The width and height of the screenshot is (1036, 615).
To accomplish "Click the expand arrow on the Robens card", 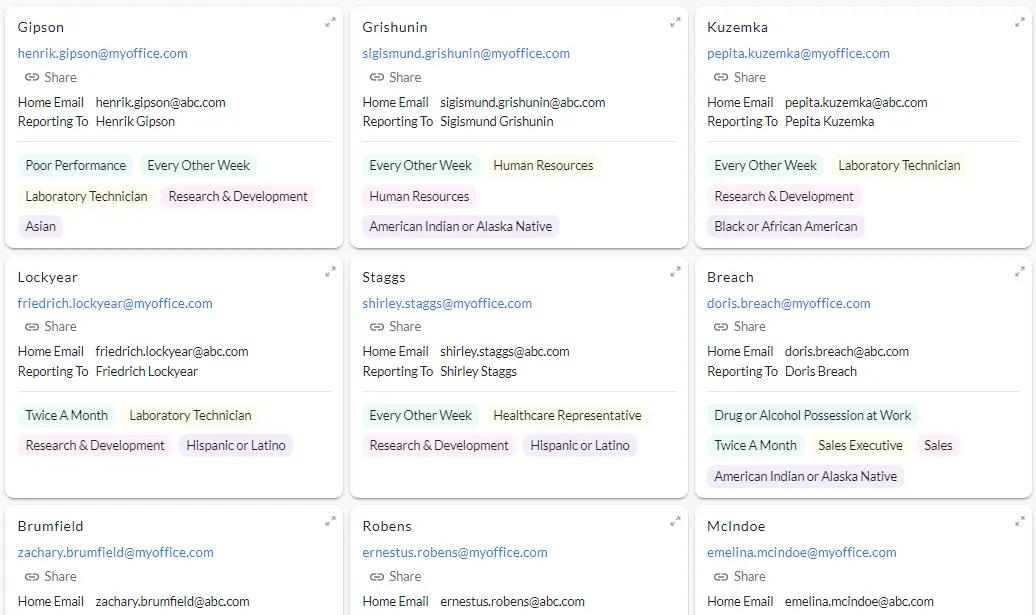I will pos(675,521).
